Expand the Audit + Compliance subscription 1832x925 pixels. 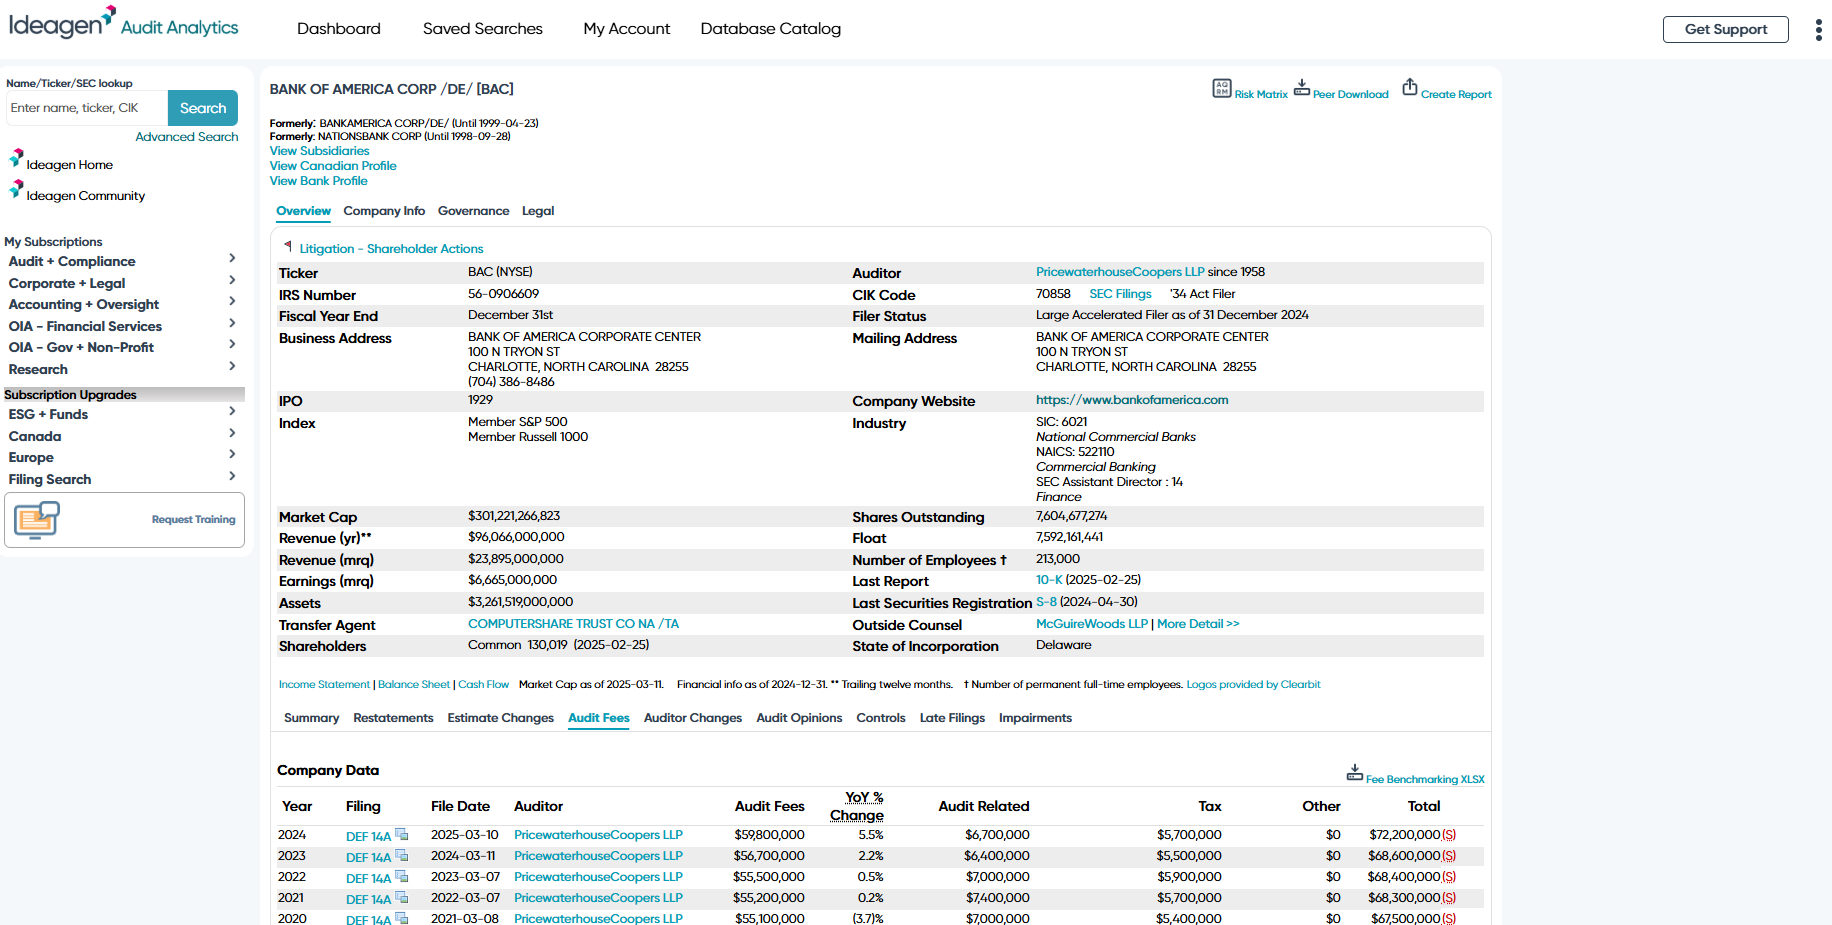(x=232, y=259)
